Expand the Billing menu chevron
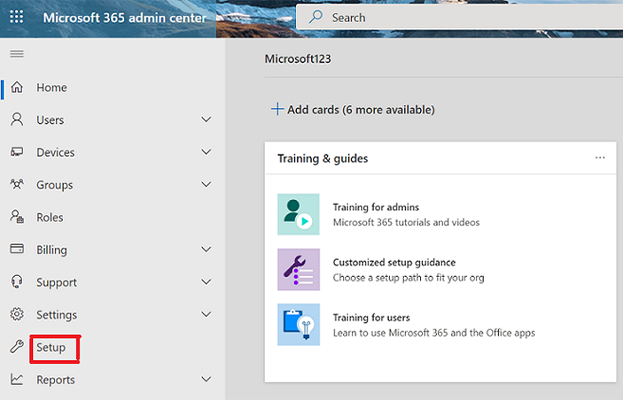This screenshot has height=400, width=623. tap(206, 249)
